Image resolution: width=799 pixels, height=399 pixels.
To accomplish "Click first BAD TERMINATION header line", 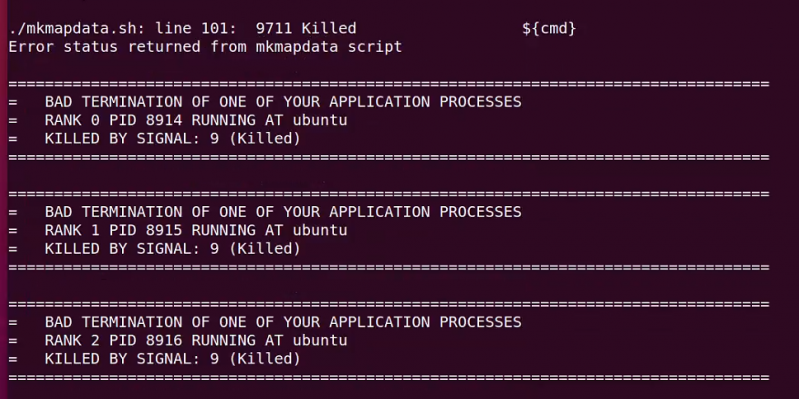I will [265, 102].
